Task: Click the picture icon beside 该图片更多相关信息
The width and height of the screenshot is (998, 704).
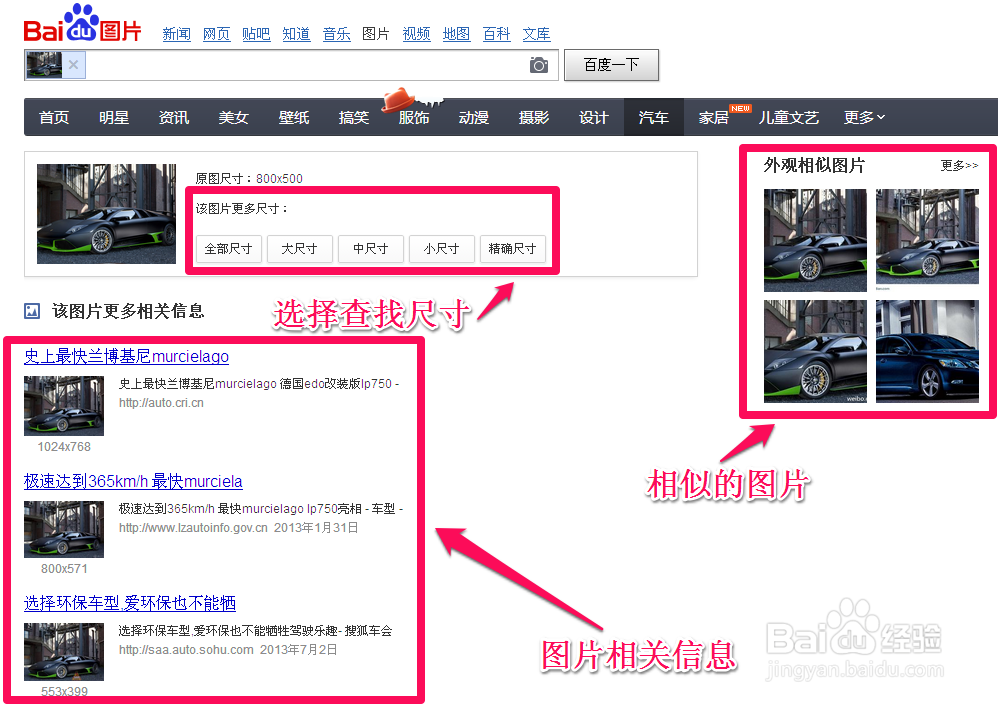Action: tap(32, 311)
